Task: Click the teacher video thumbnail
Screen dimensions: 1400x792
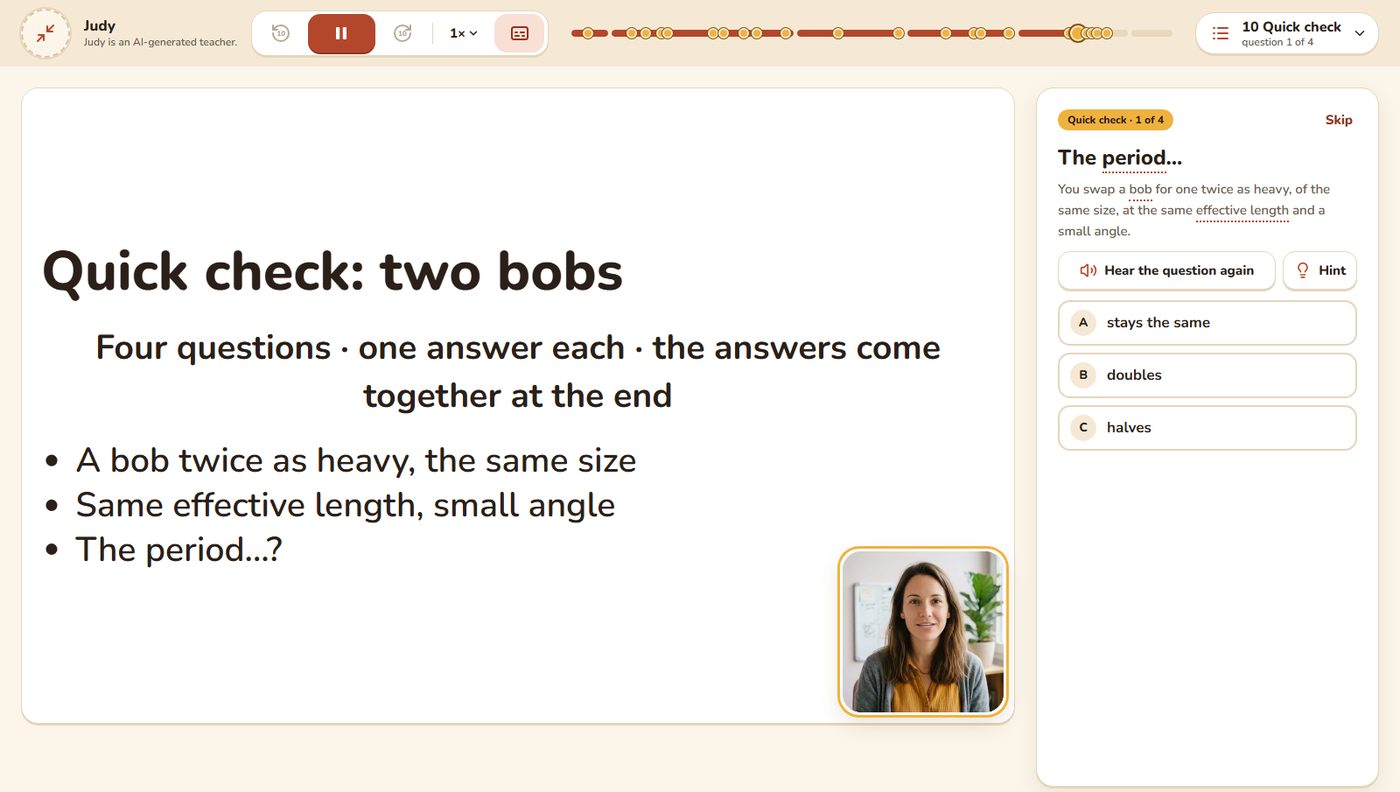Action: pyautogui.click(x=922, y=632)
